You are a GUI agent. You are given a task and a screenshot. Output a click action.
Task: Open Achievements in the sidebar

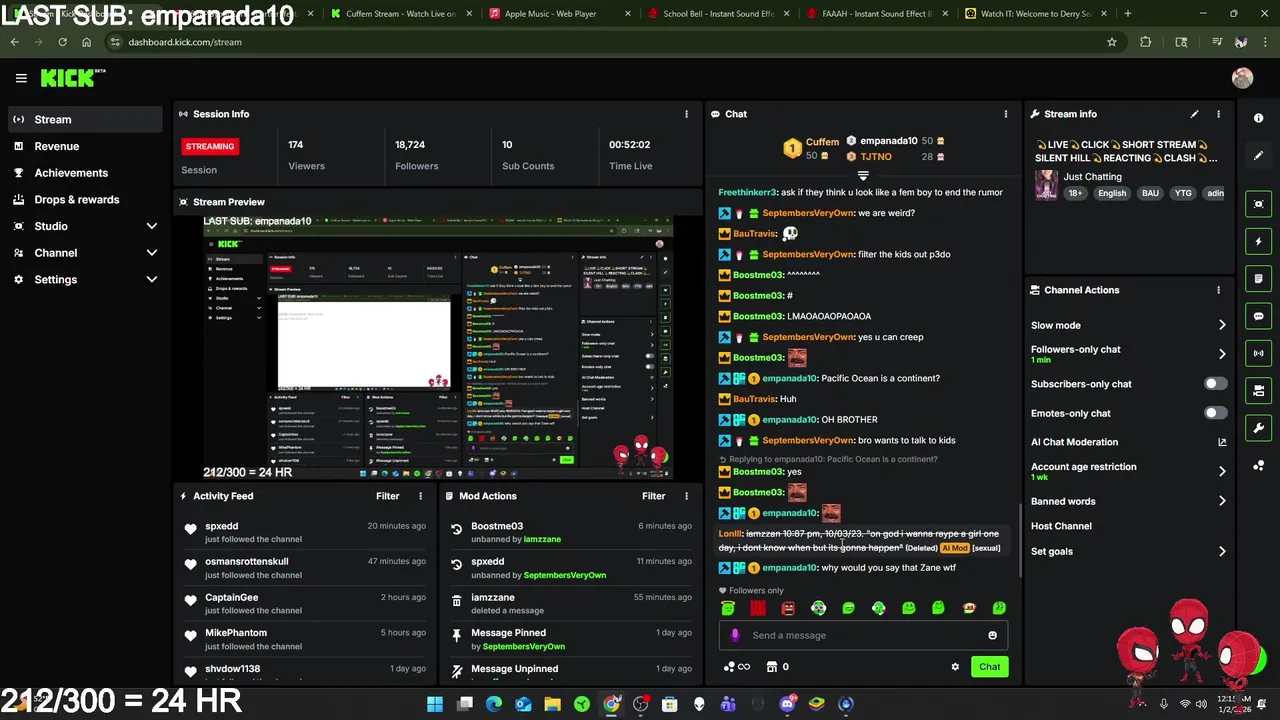pos(84,173)
